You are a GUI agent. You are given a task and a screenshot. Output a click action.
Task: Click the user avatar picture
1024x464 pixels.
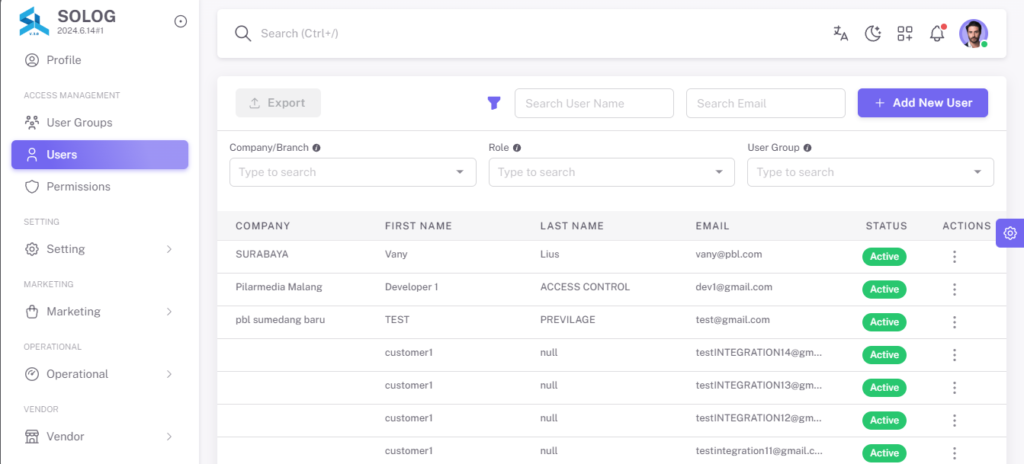(x=973, y=33)
